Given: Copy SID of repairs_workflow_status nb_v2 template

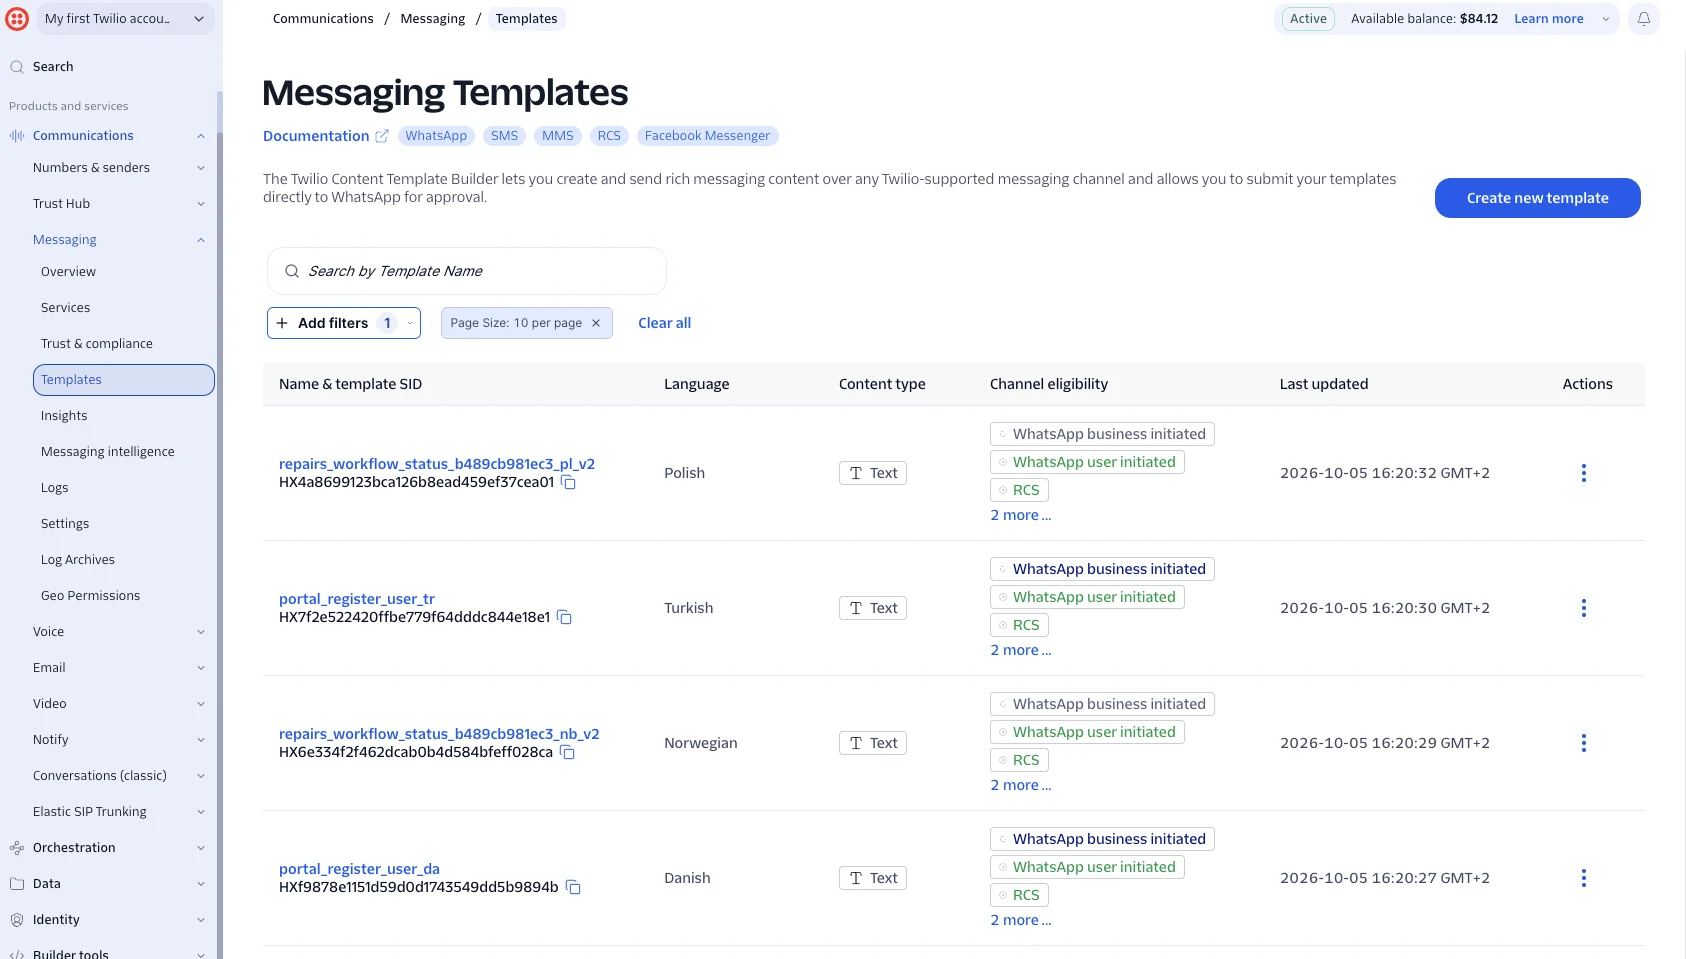Looking at the screenshot, I should [567, 752].
